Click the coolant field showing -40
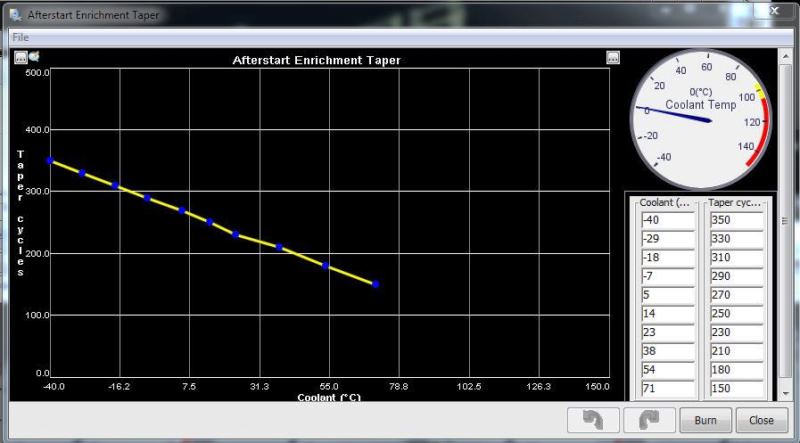 [666, 220]
